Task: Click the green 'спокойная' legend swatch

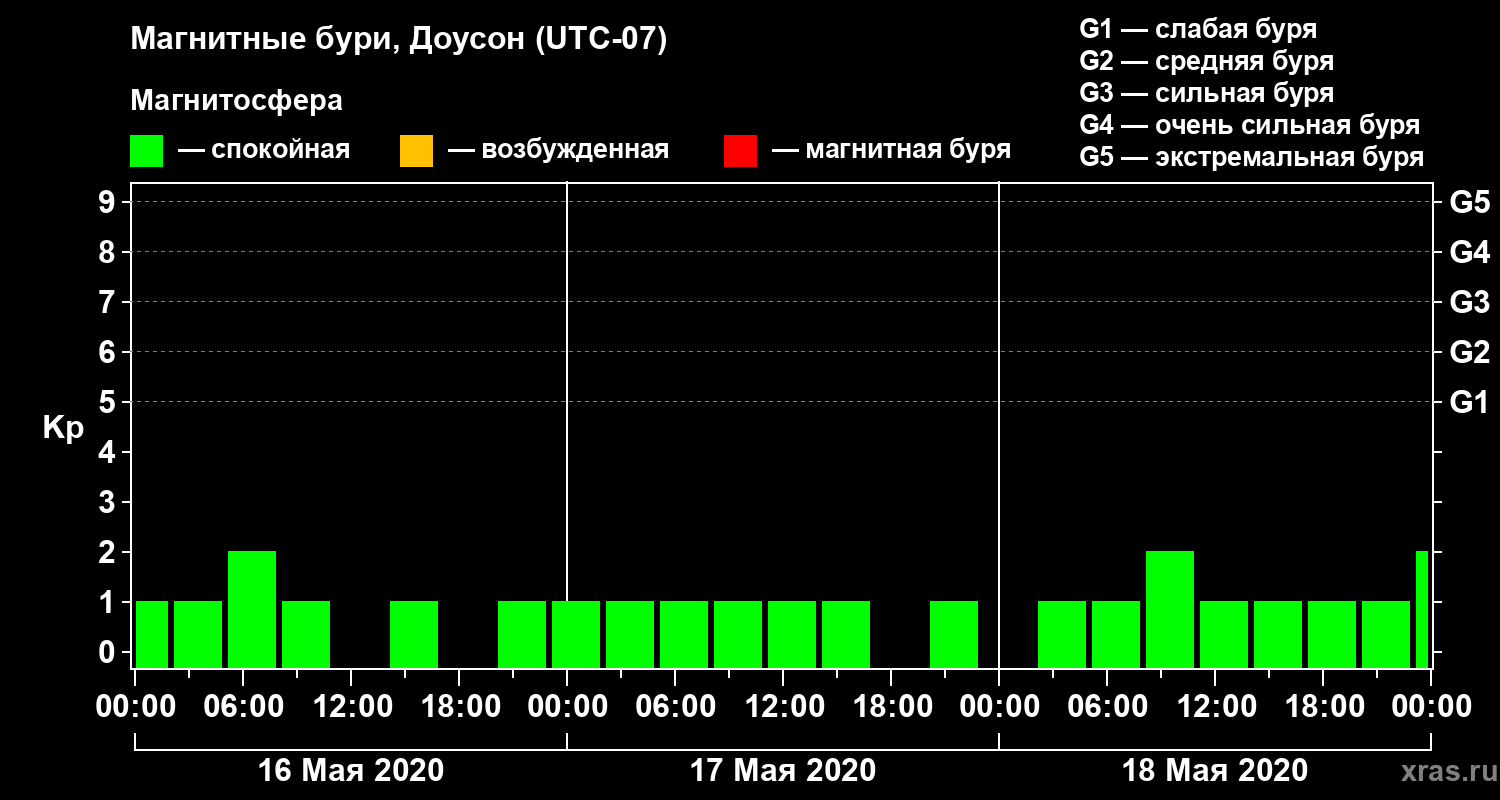Action: (146, 151)
